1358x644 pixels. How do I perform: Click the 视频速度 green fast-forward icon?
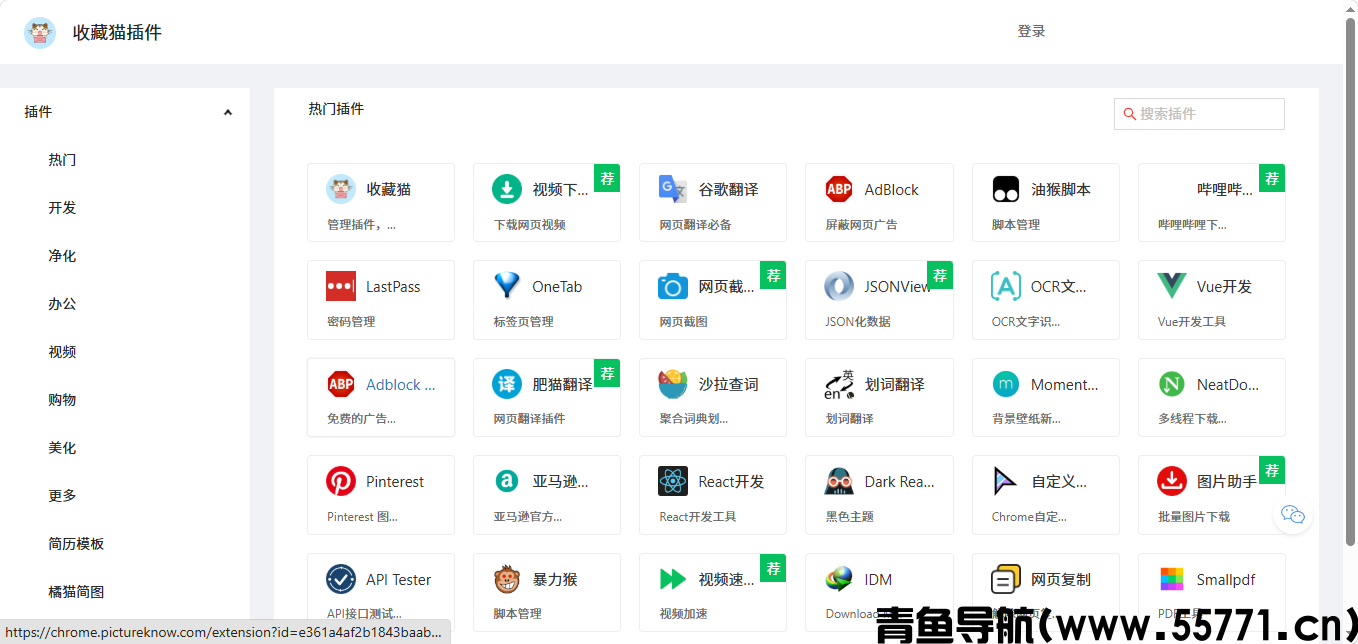coord(673,579)
